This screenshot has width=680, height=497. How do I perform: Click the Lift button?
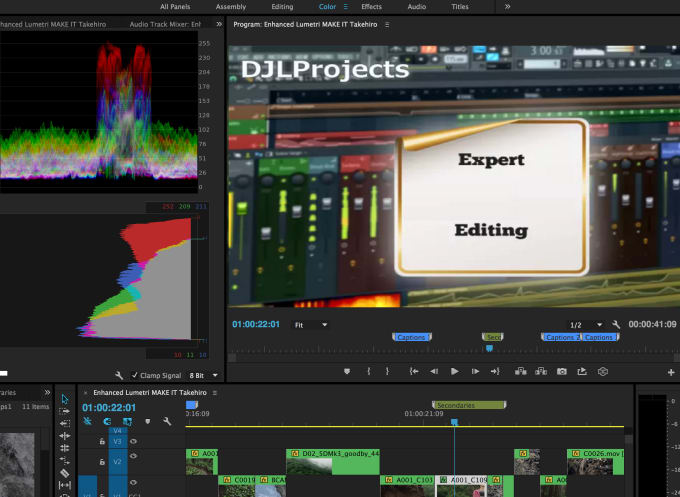[520, 372]
